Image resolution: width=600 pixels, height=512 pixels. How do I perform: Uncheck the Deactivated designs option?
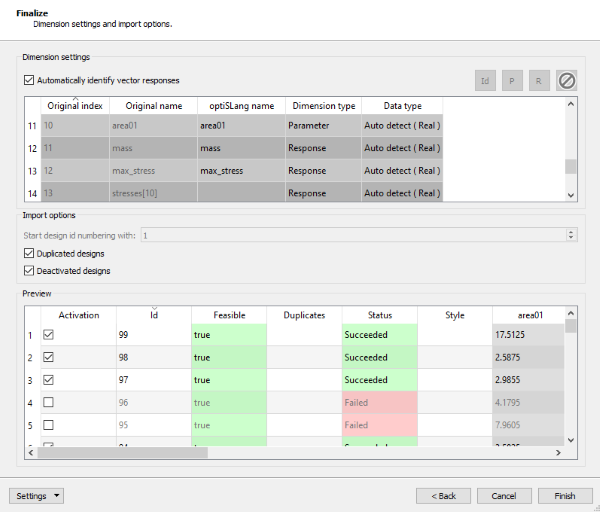click(x=29, y=271)
